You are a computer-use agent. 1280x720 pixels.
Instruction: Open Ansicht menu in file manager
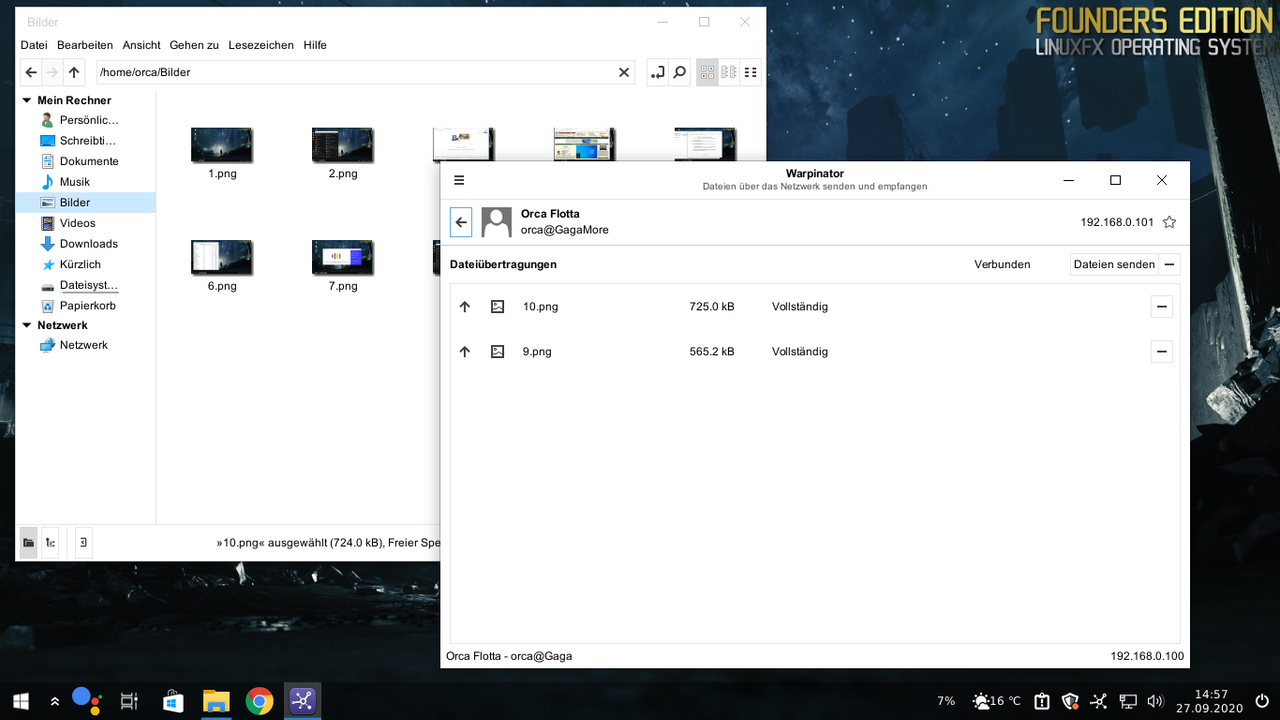pyautogui.click(x=142, y=45)
